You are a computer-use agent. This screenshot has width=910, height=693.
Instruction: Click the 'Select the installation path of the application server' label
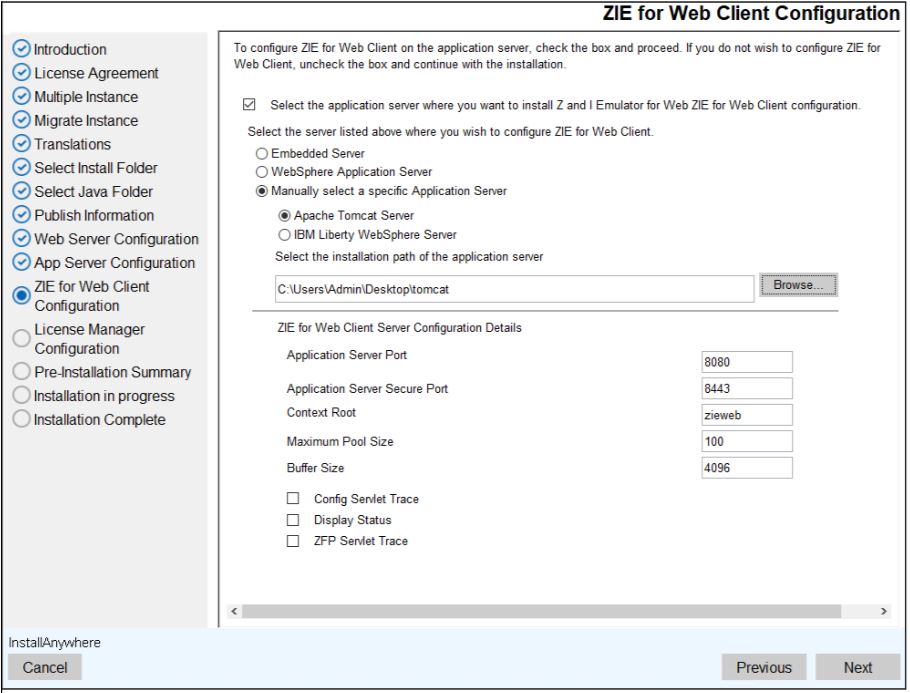click(409, 257)
